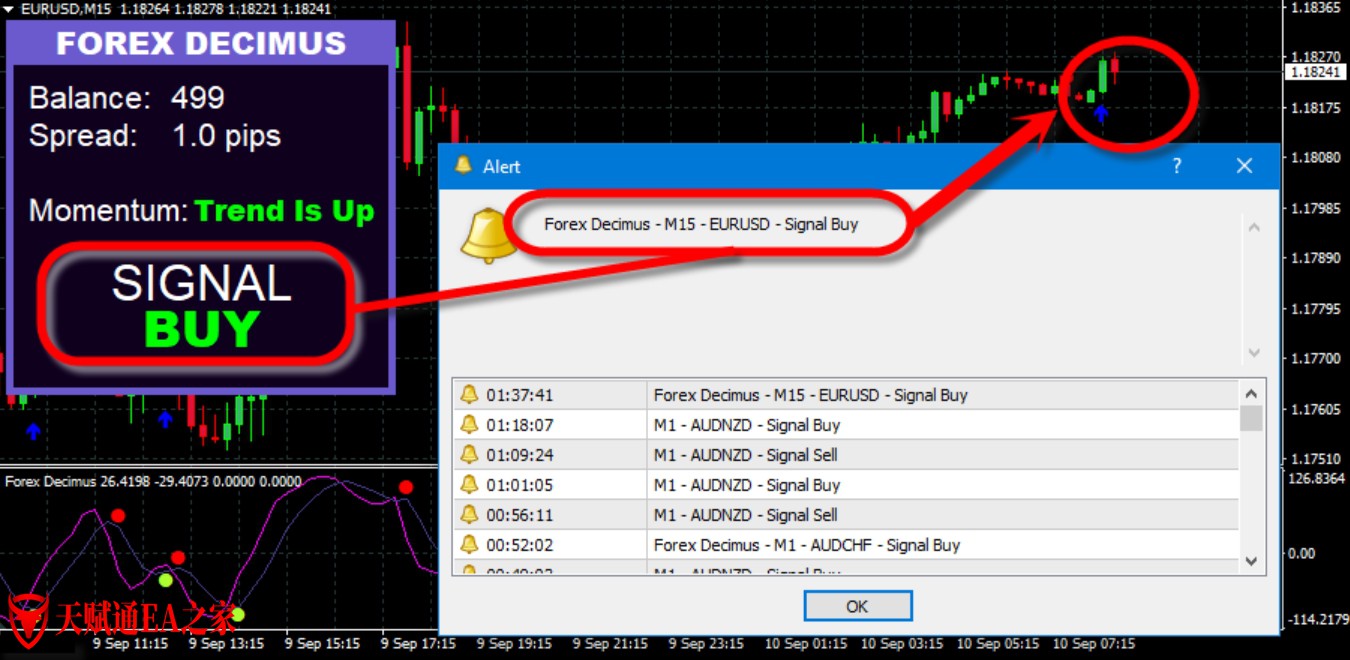Image resolution: width=1350 pixels, height=660 pixels.
Task: Open help with the question mark button
Action: 1177,166
